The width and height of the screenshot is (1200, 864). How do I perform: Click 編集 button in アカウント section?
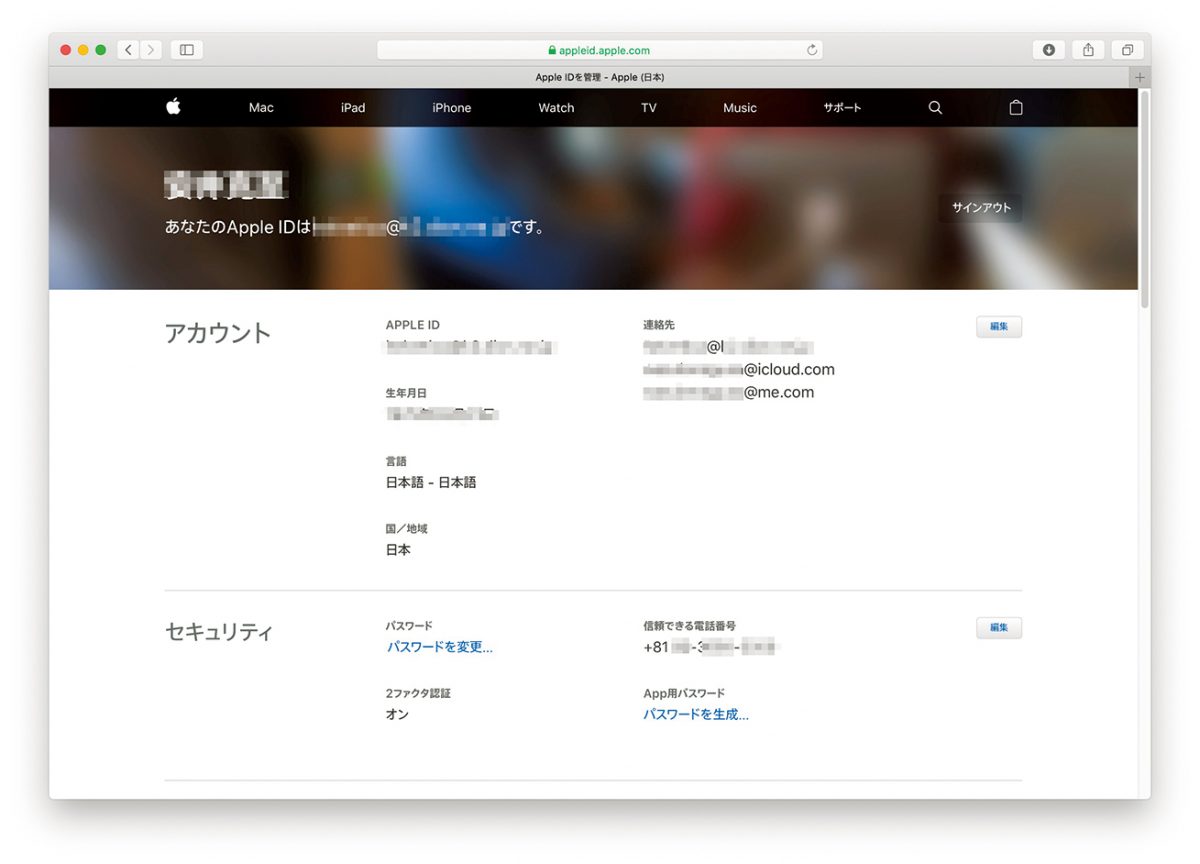998,327
